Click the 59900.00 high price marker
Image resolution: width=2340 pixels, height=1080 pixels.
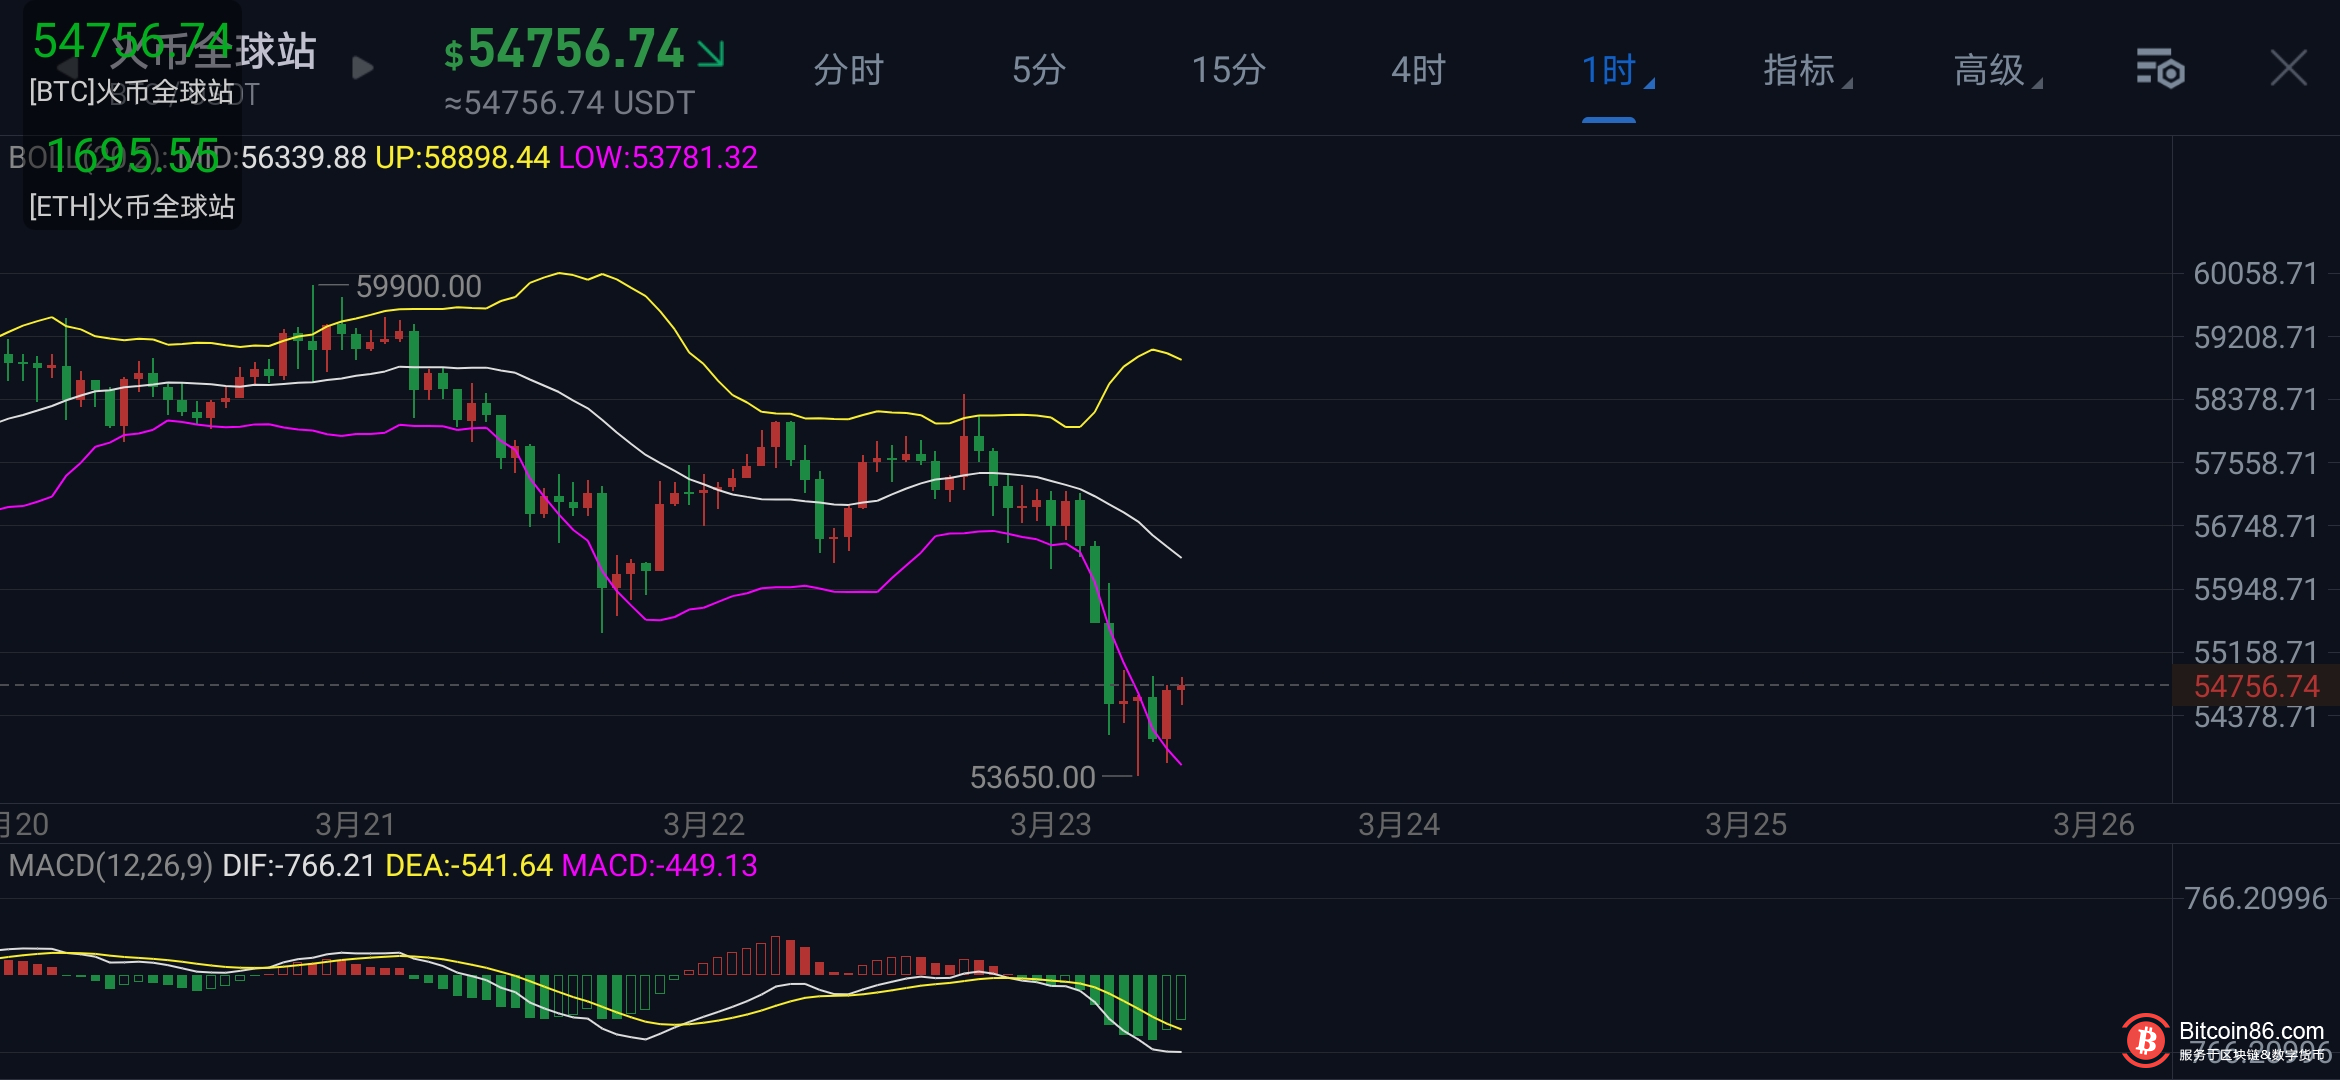pyautogui.click(x=418, y=287)
